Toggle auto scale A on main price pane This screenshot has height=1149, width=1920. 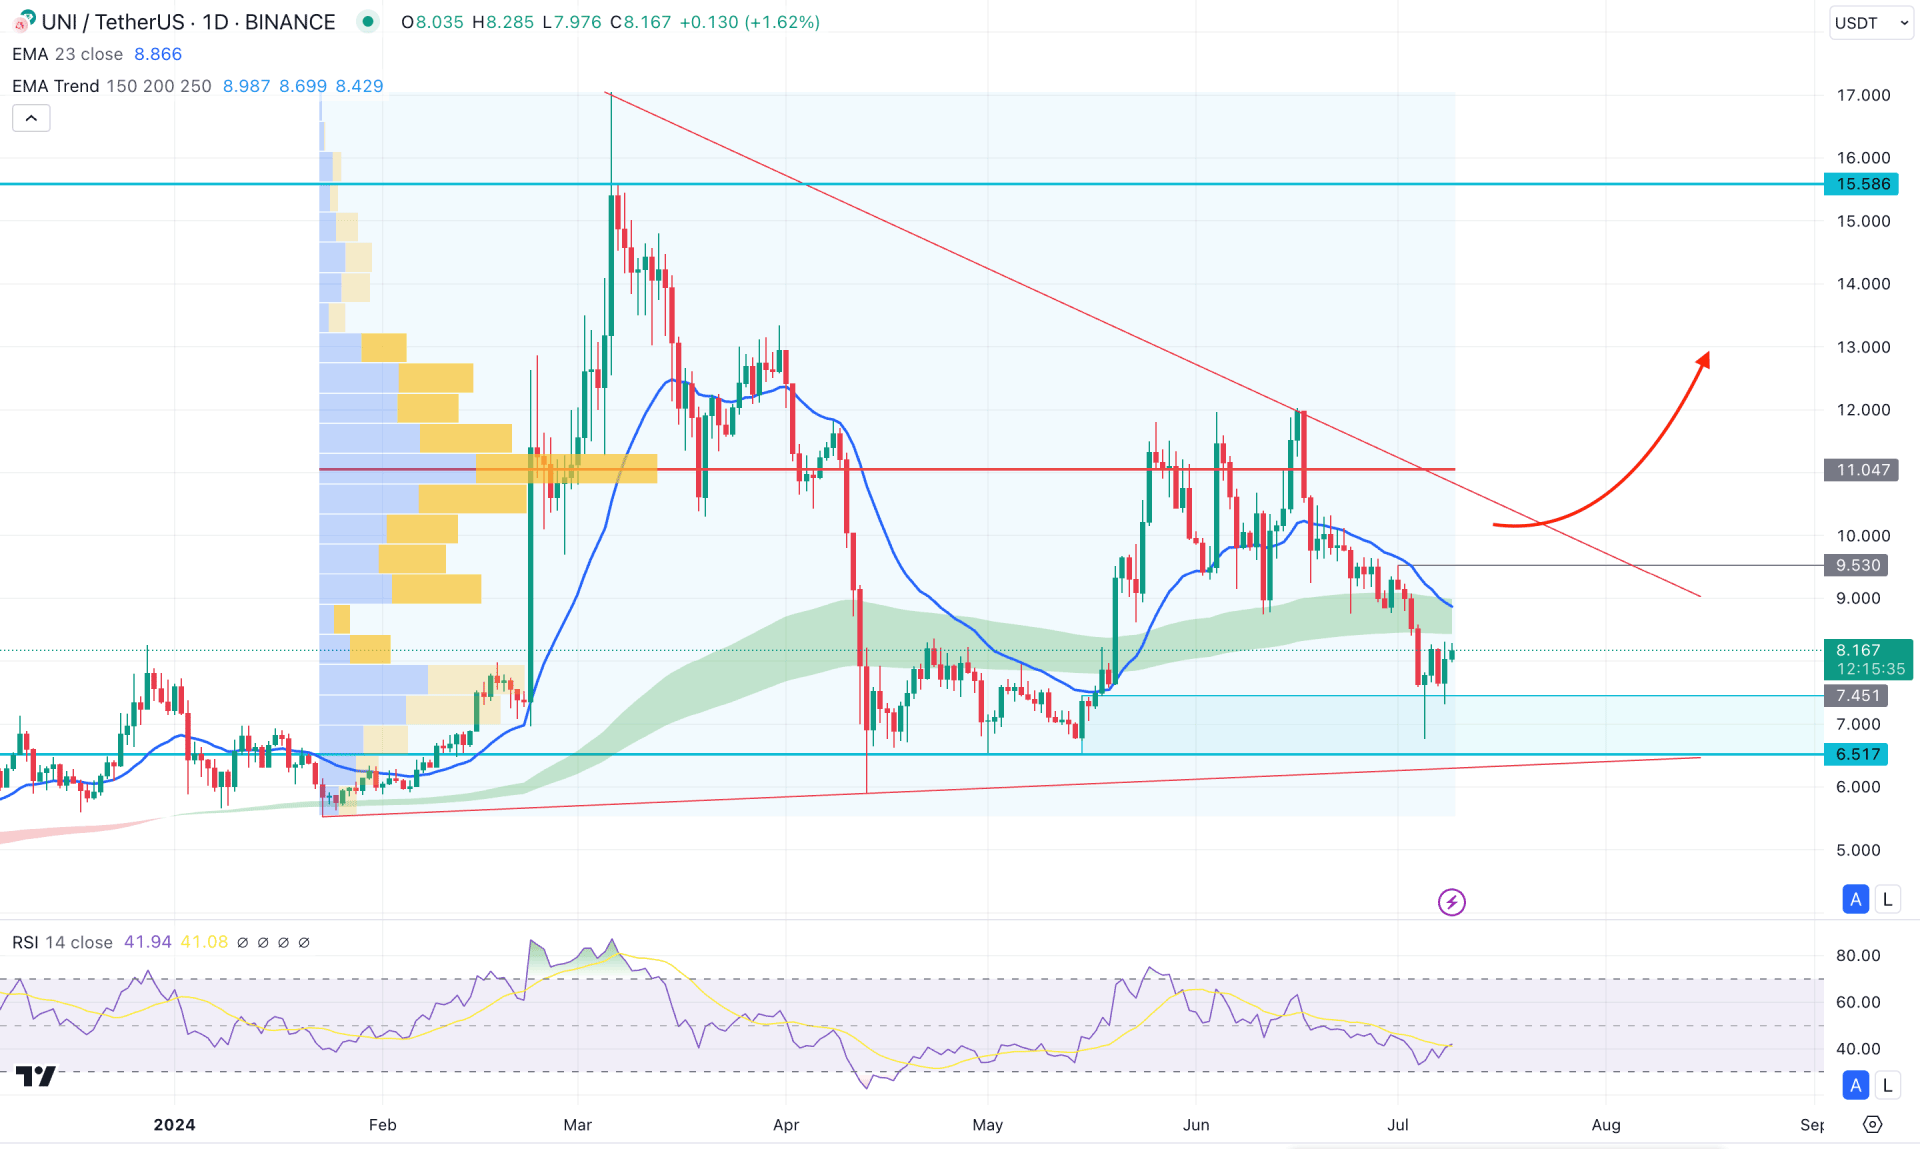(1855, 899)
